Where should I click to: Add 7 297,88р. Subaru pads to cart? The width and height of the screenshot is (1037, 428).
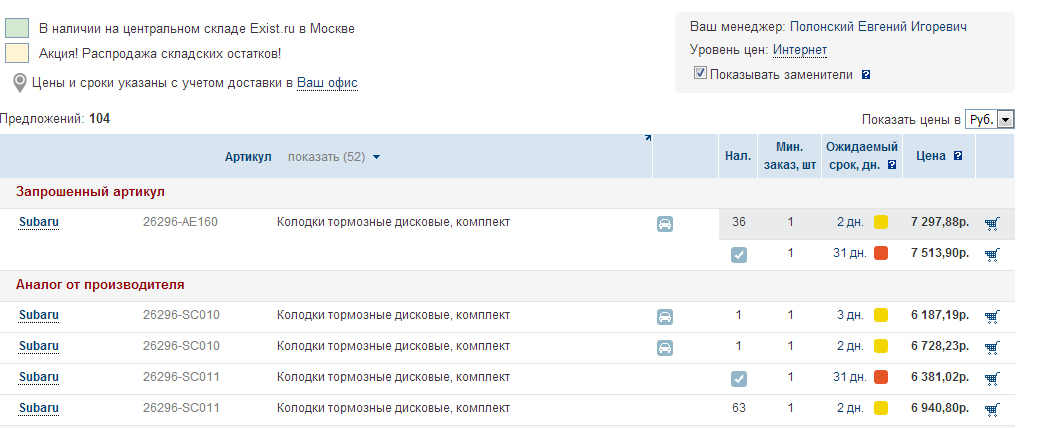click(991, 223)
